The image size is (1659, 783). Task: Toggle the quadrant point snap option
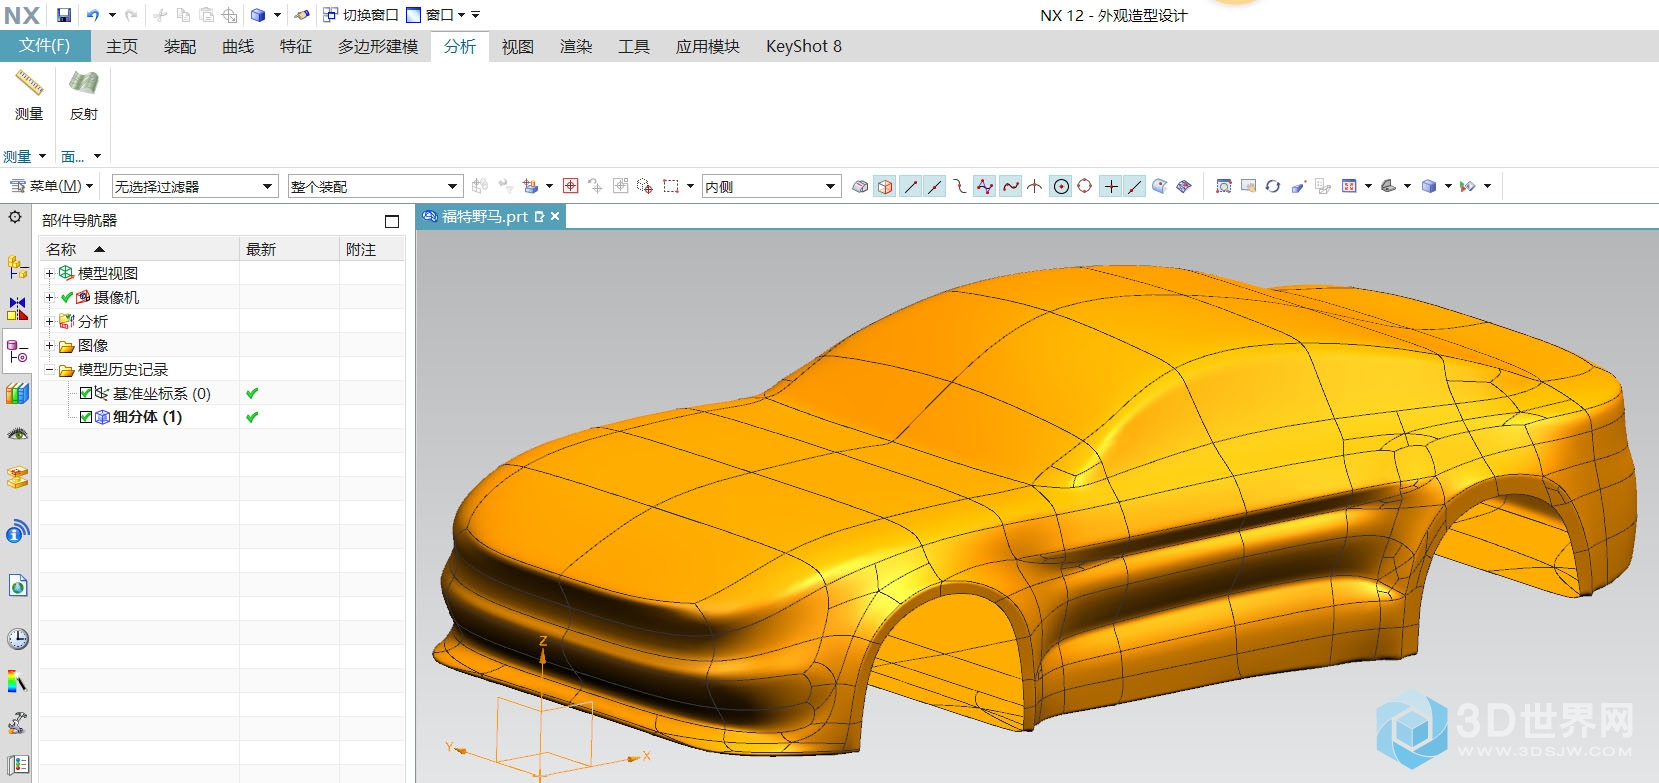1085,186
